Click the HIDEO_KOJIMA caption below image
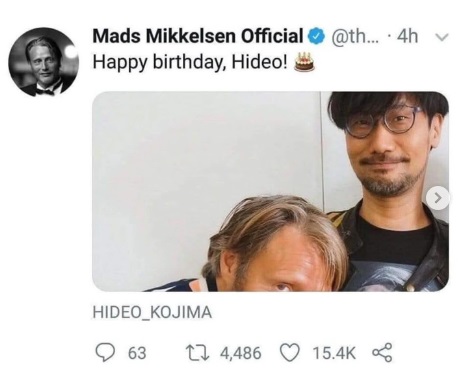This screenshot has width=458, height=379. tap(152, 312)
